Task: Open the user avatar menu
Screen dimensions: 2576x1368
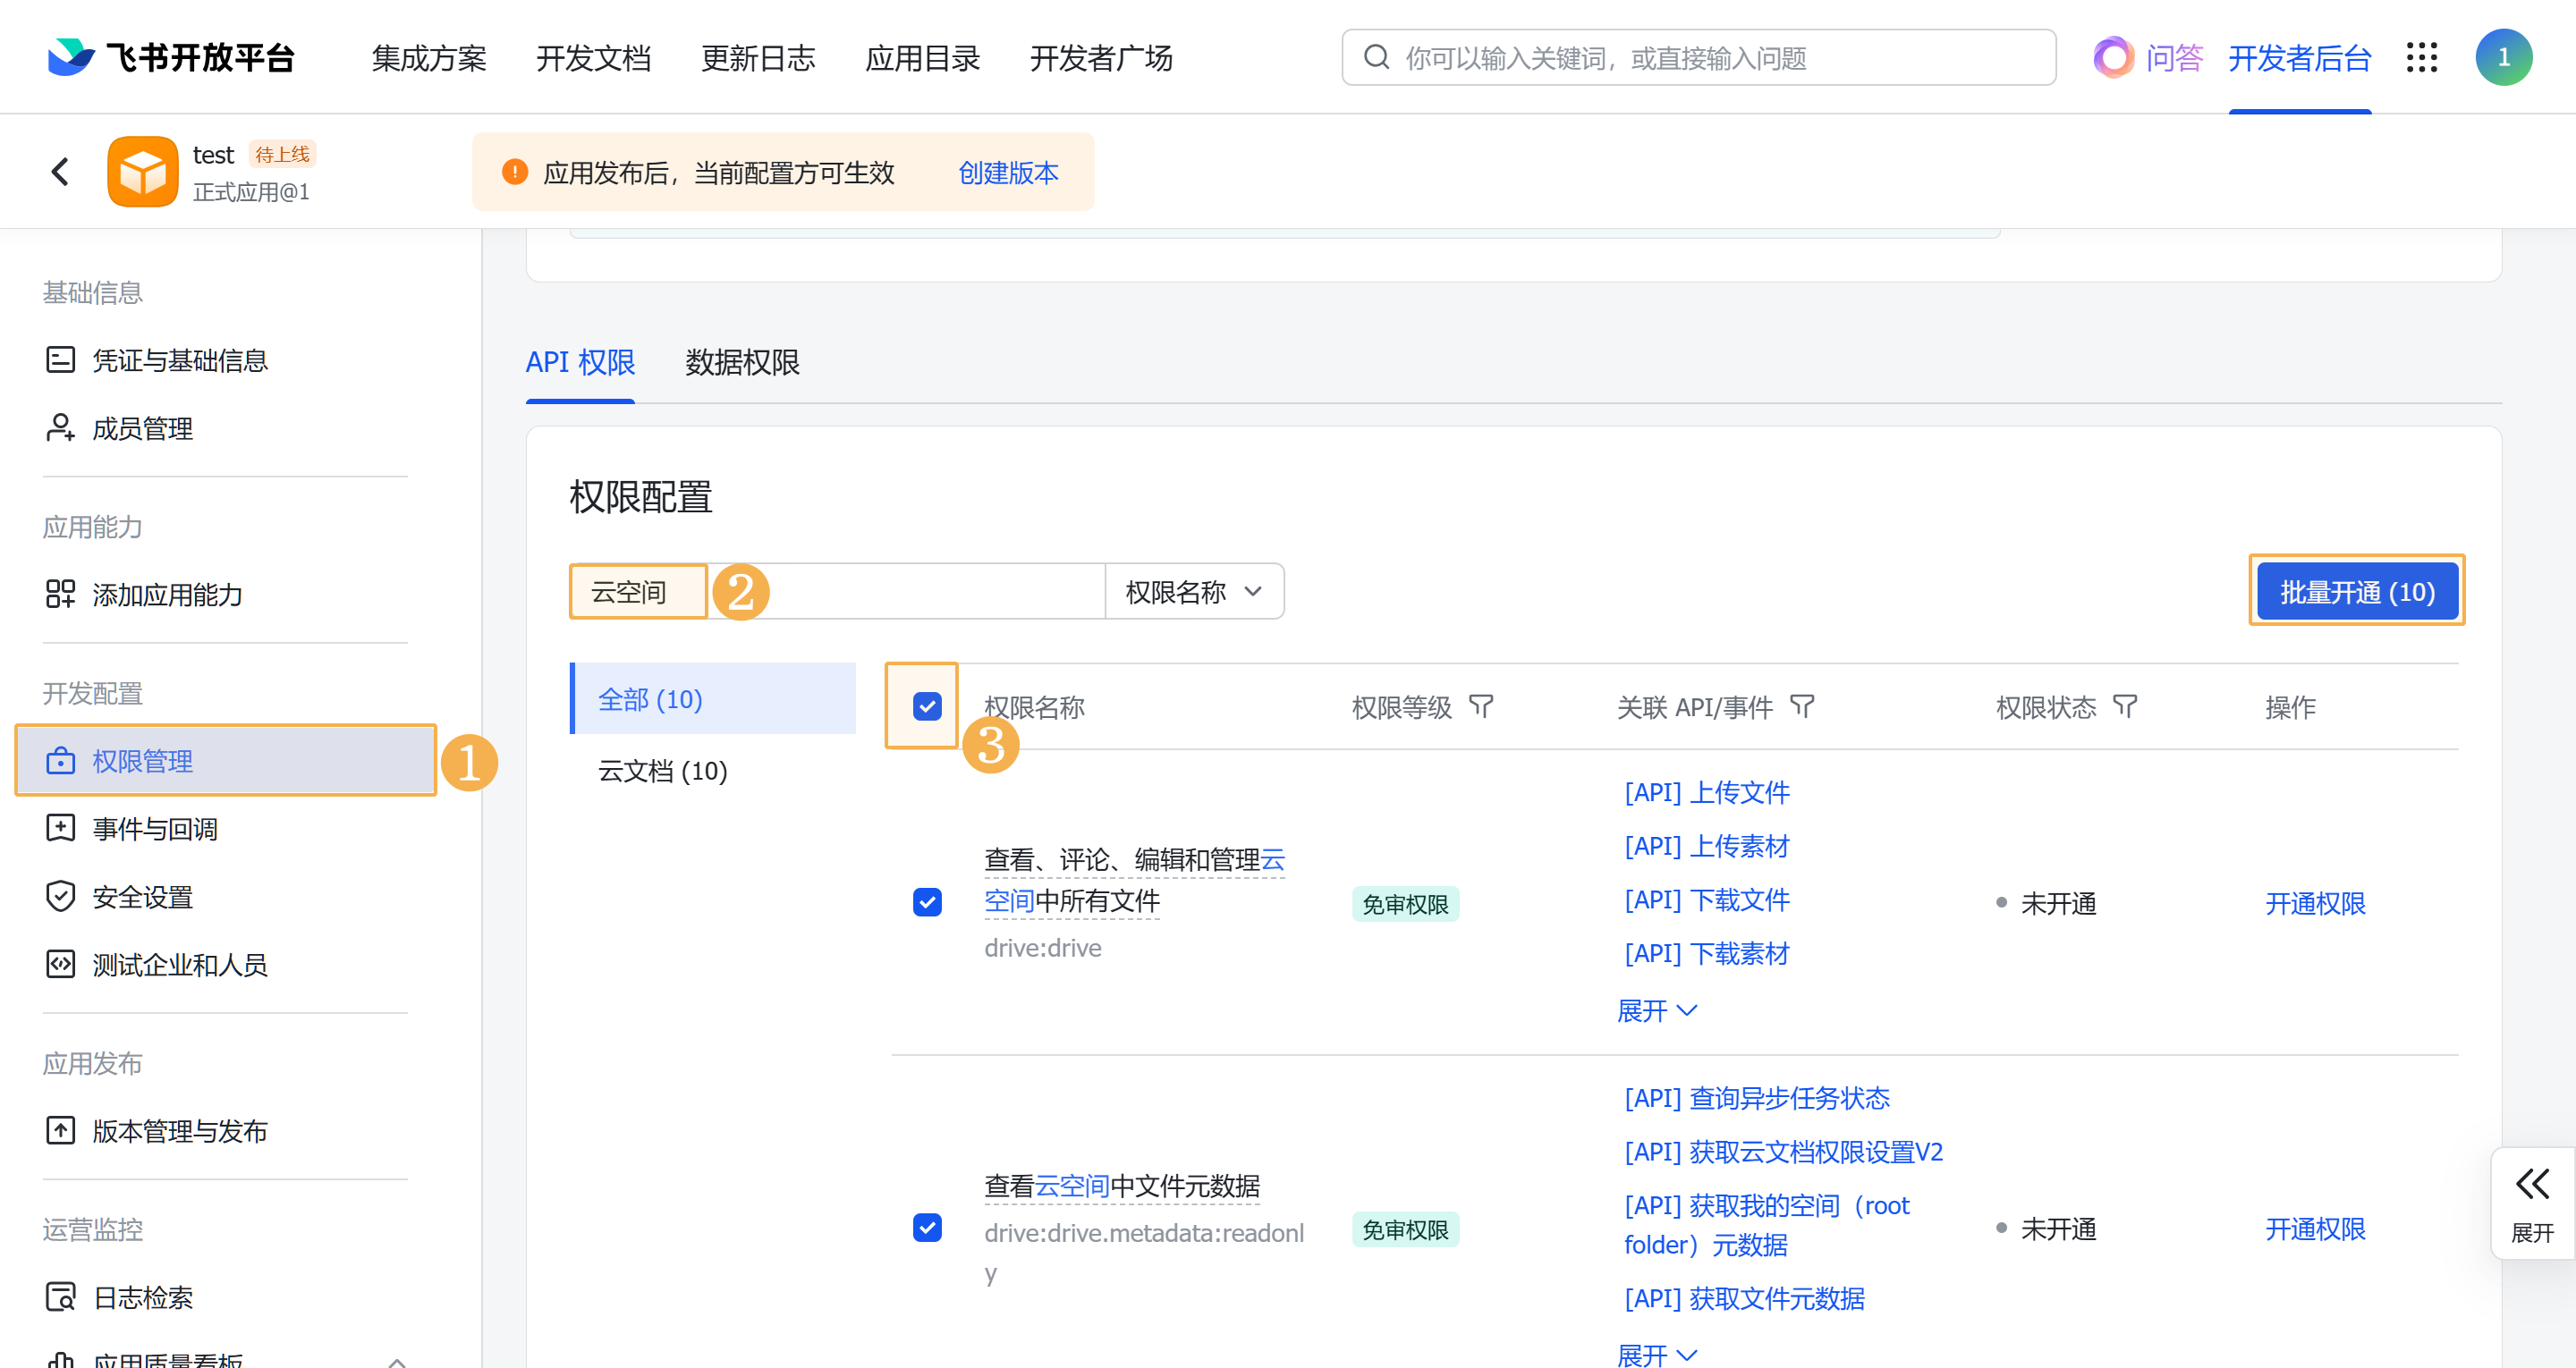Action: coord(2503,57)
